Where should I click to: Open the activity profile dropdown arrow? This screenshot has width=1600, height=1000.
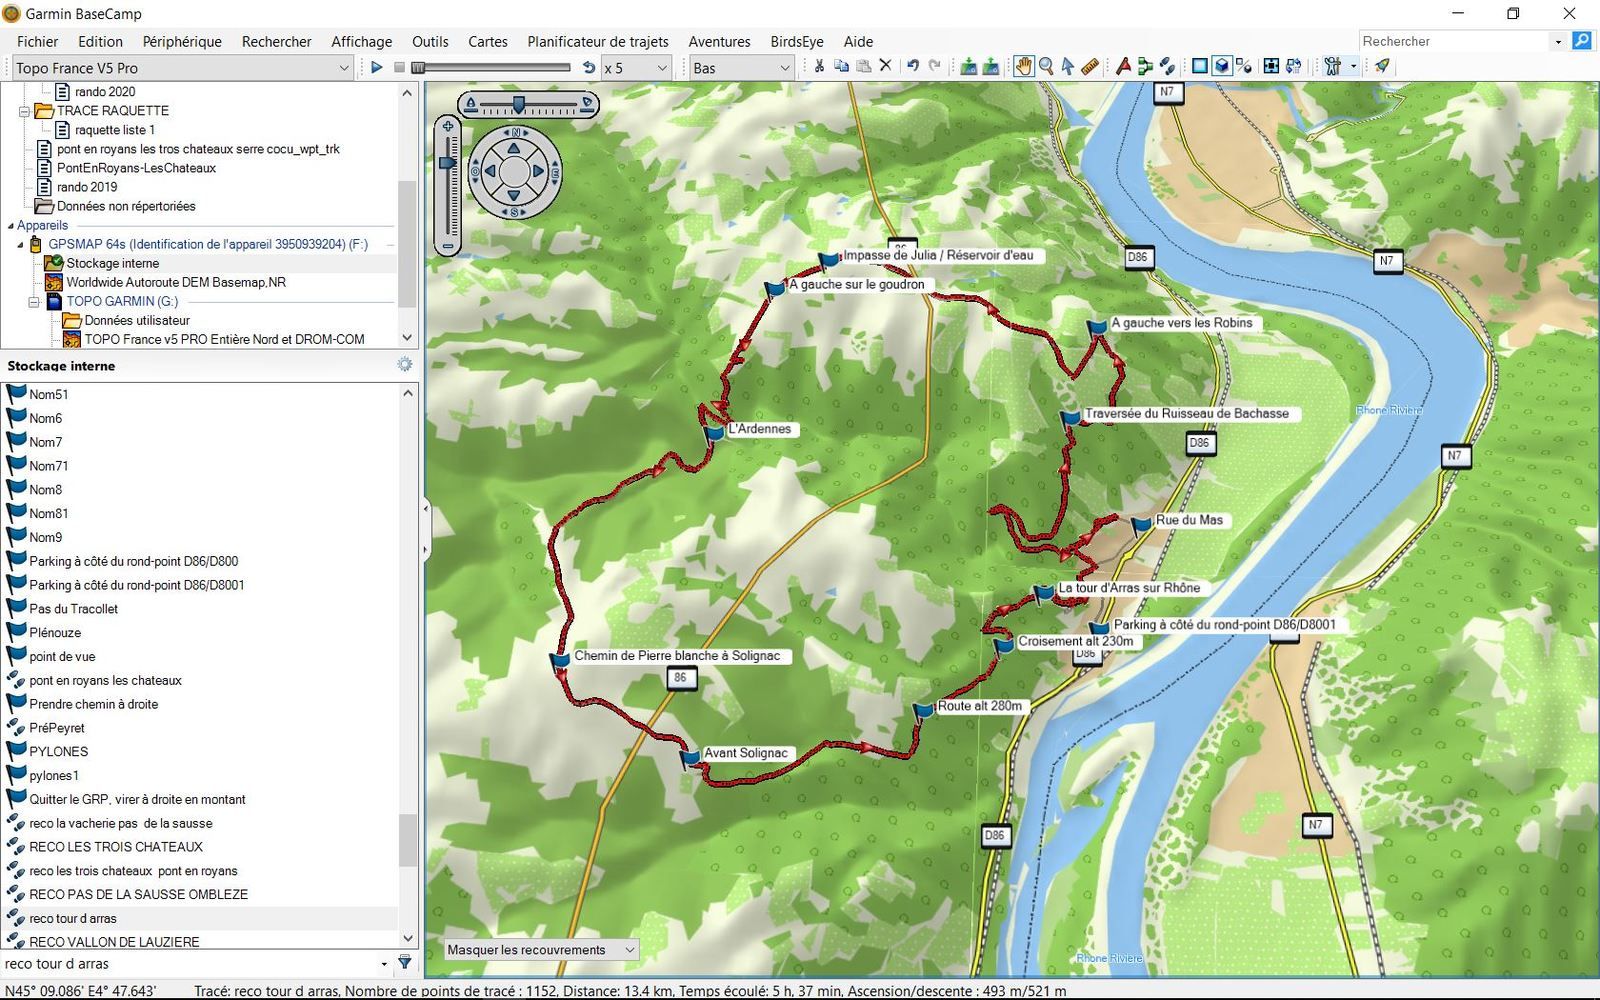(1353, 67)
